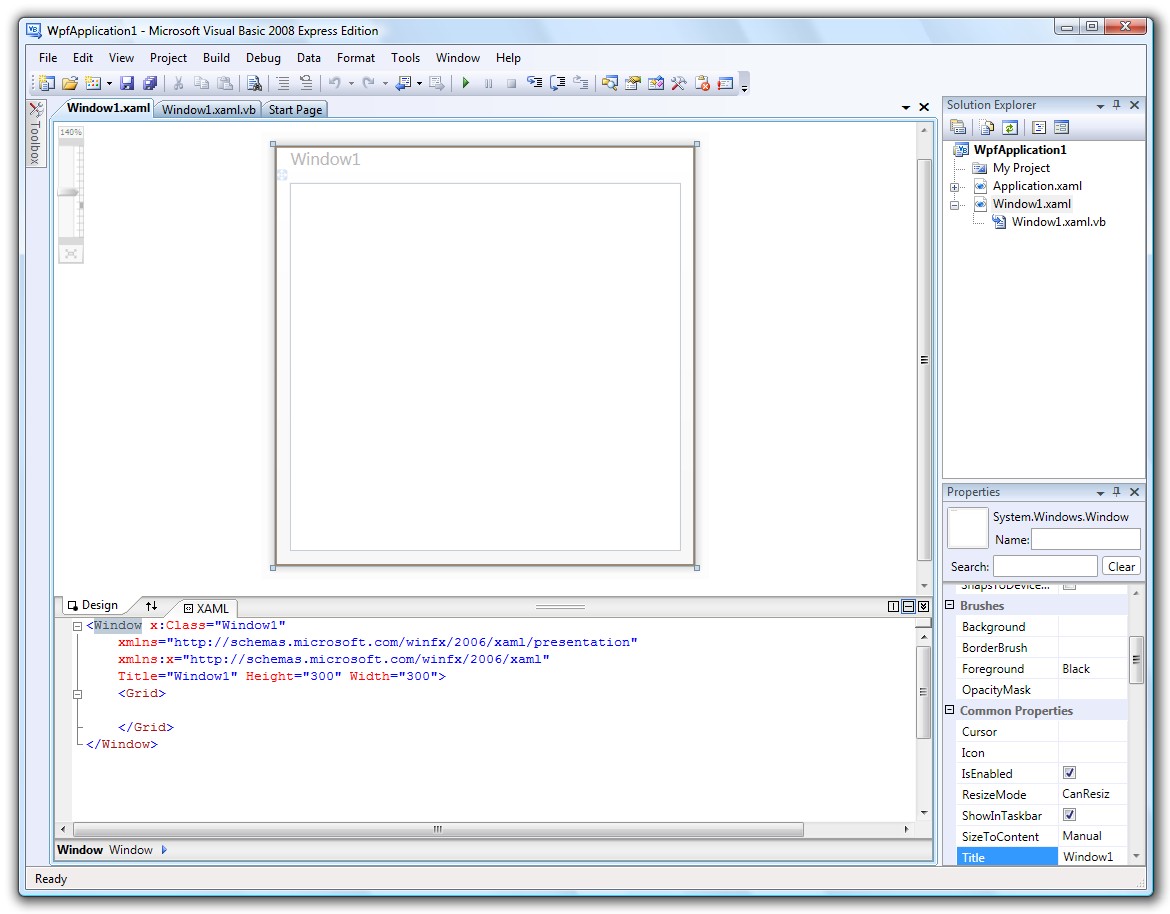1170x914 pixels.
Task: Click the Open File folder icon
Action: click(70, 84)
